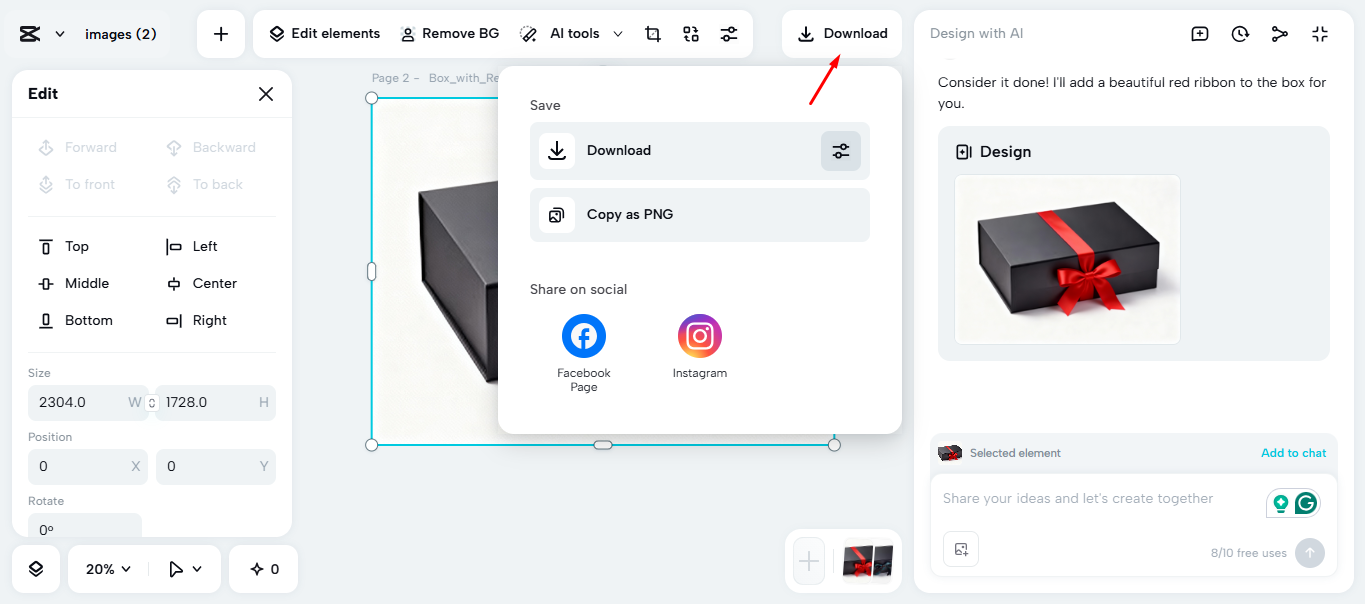The width and height of the screenshot is (1365, 604).
Task: Click the bottom-left canvas corner handle
Action: [x=372, y=445]
